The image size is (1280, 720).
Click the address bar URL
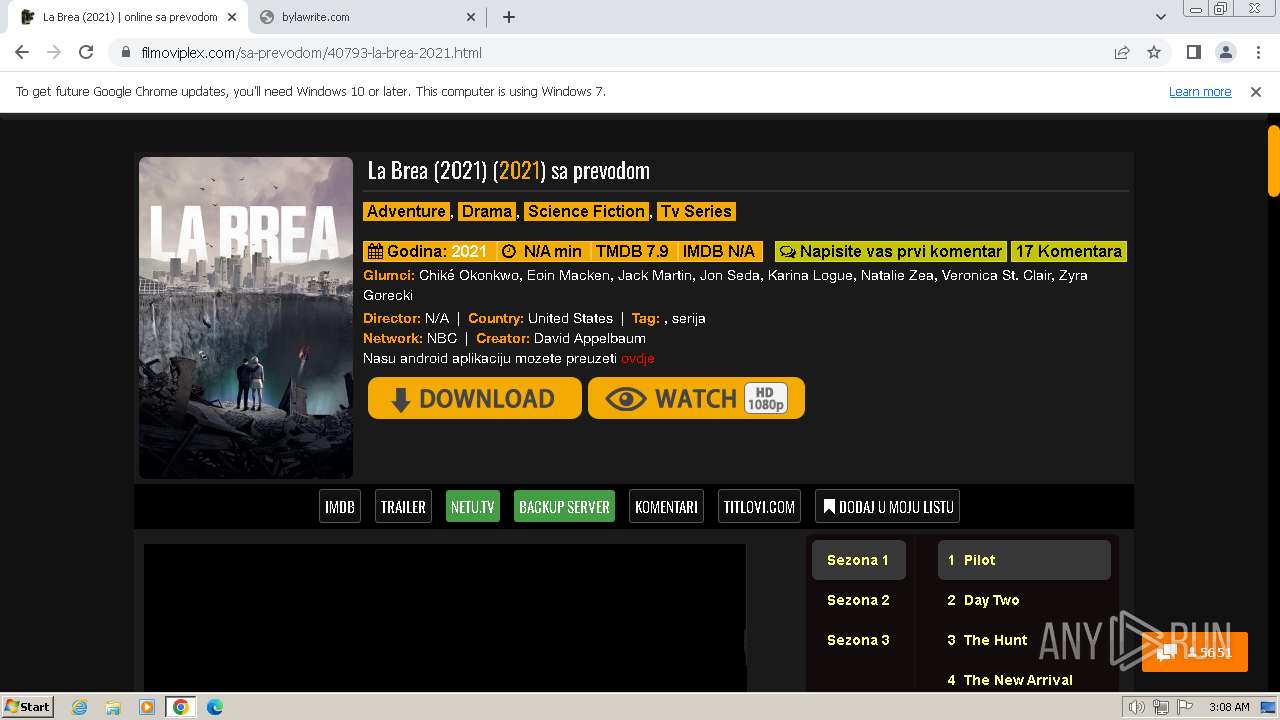pyautogui.click(x=312, y=52)
